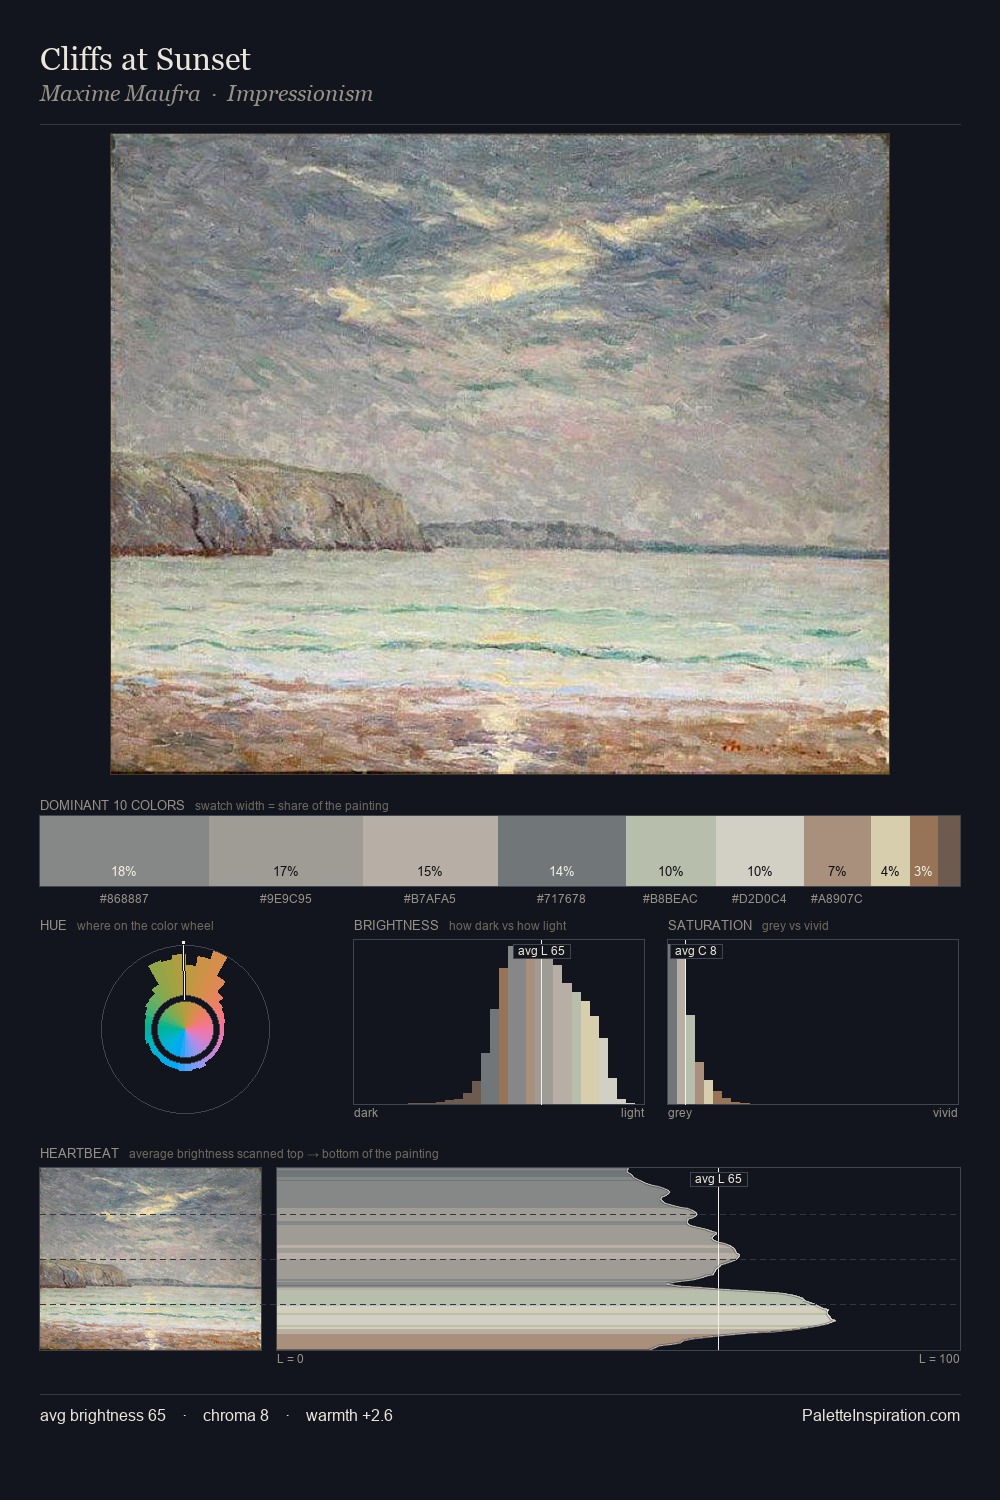Click the hue color wheel center
Image resolution: width=1000 pixels, height=1500 pixels.
pos(185,1028)
